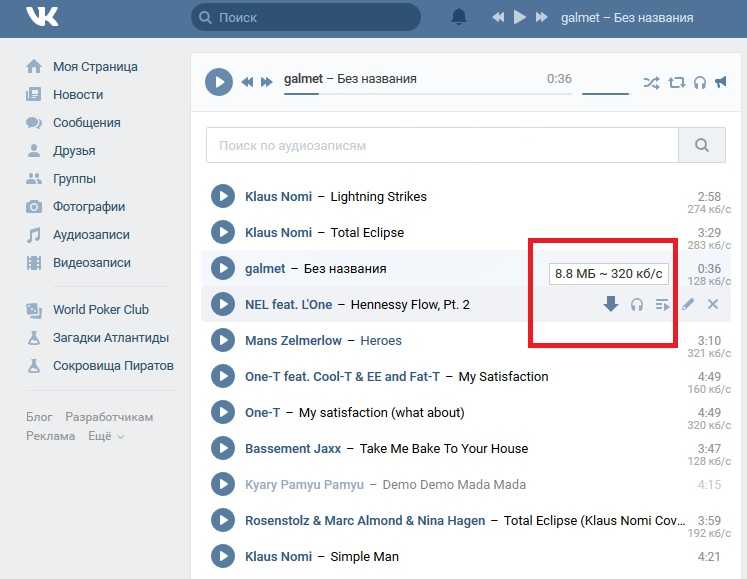Click the audio search magnifier button
Screen dimensions: 747x579
click(702, 145)
